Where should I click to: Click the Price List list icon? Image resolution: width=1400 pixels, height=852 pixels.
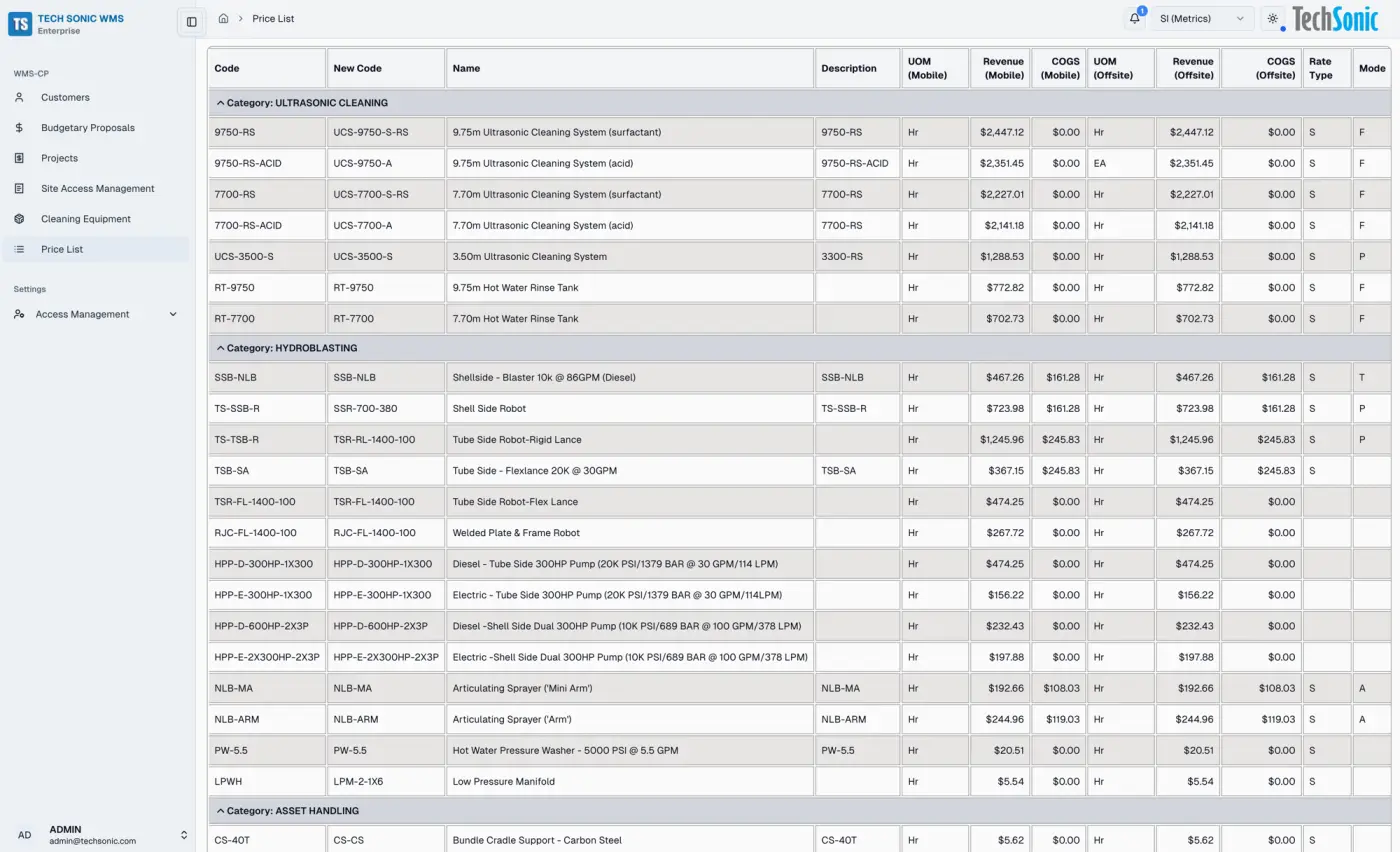(19, 249)
